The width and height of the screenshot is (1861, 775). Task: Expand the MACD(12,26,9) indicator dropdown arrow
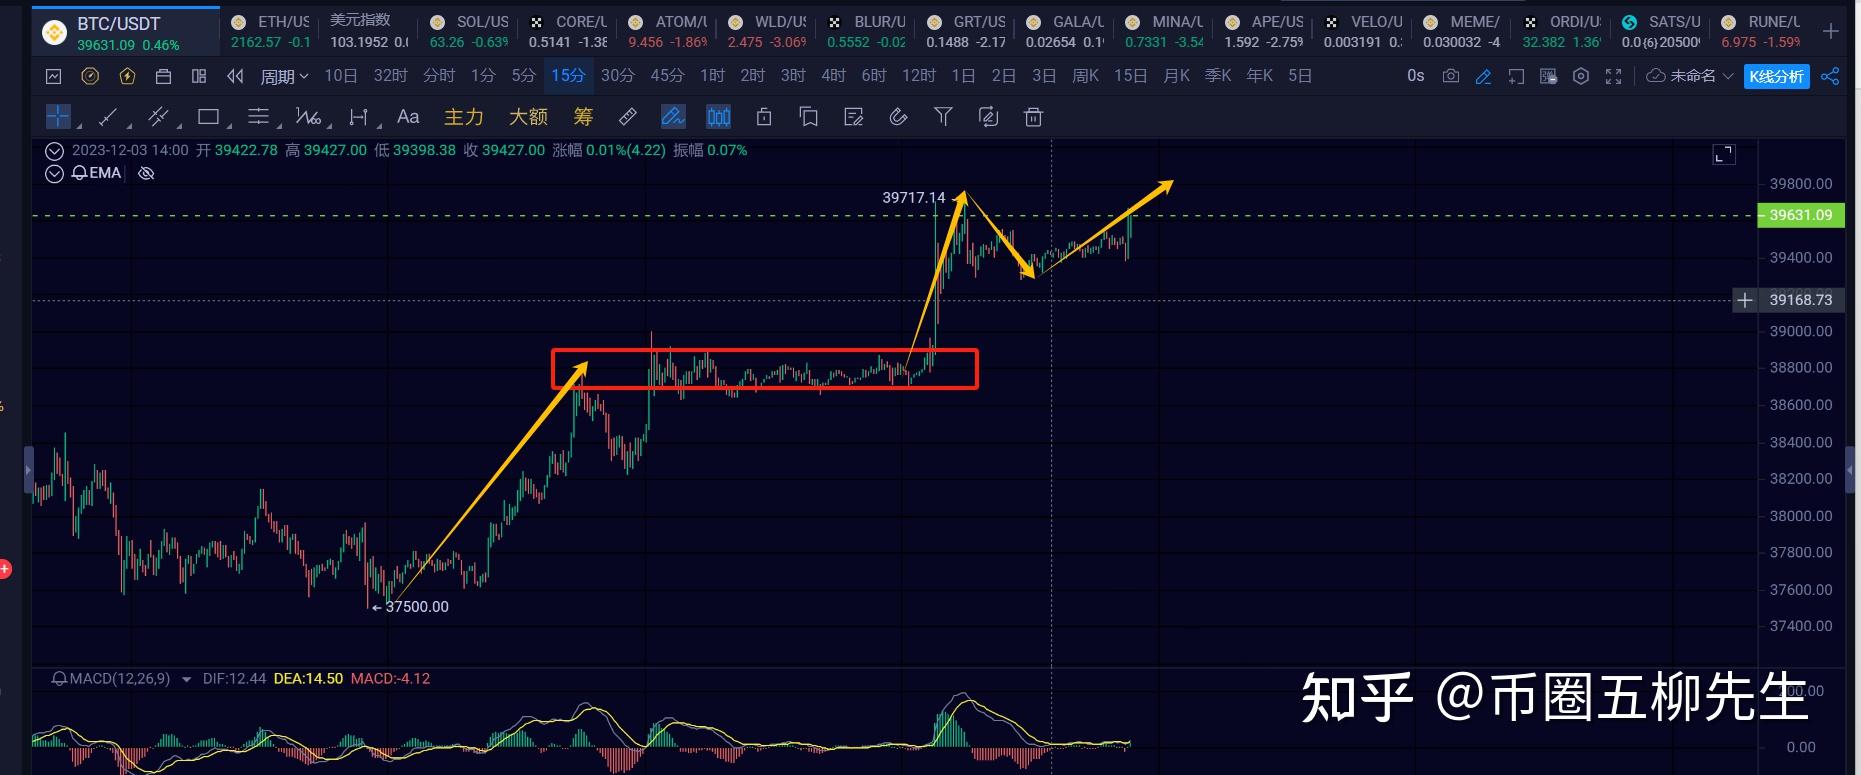click(x=186, y=679)
